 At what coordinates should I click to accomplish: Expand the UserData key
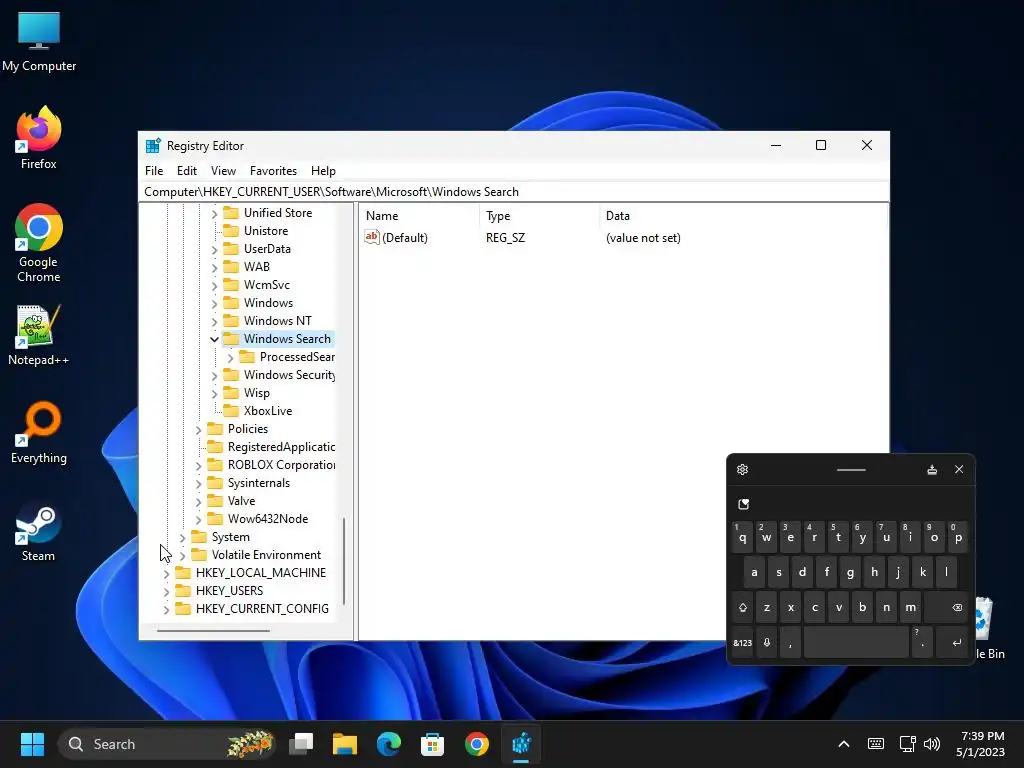pos(214,249)
